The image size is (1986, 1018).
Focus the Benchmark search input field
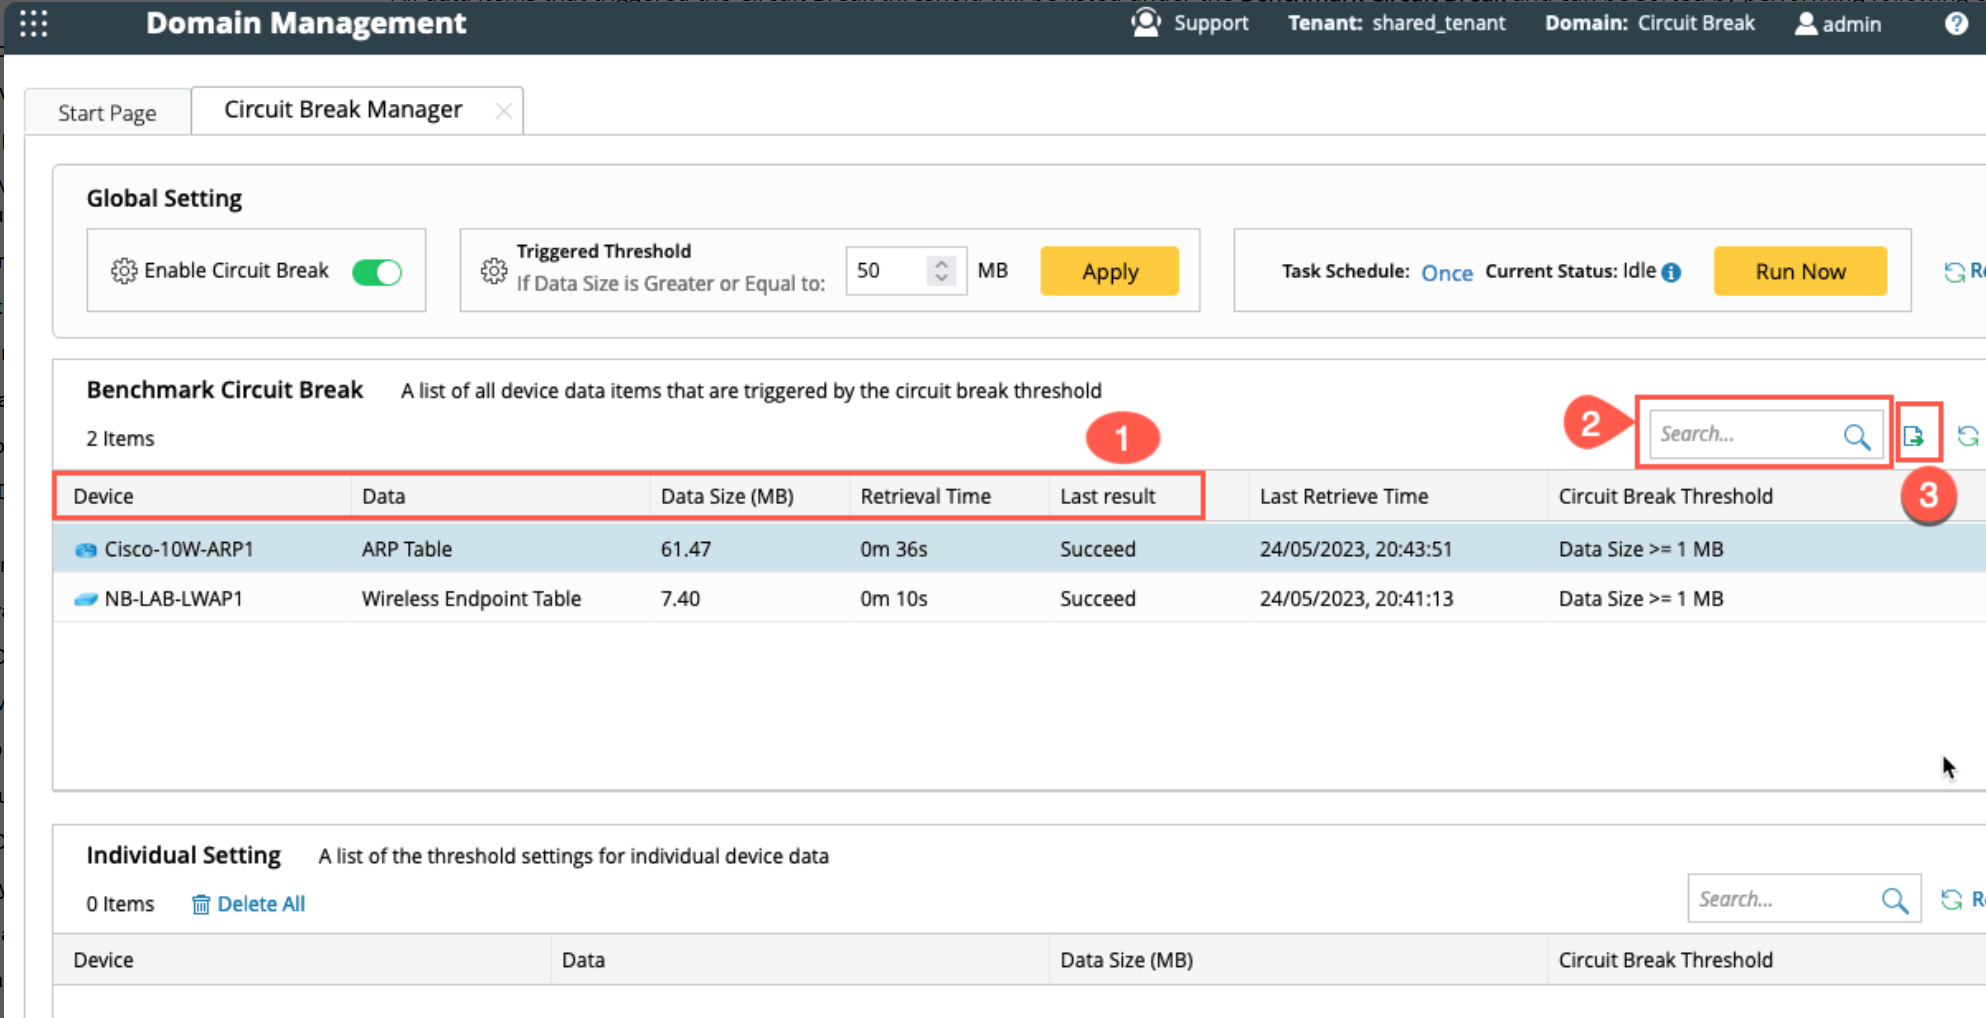click(x=1742, y=435)
